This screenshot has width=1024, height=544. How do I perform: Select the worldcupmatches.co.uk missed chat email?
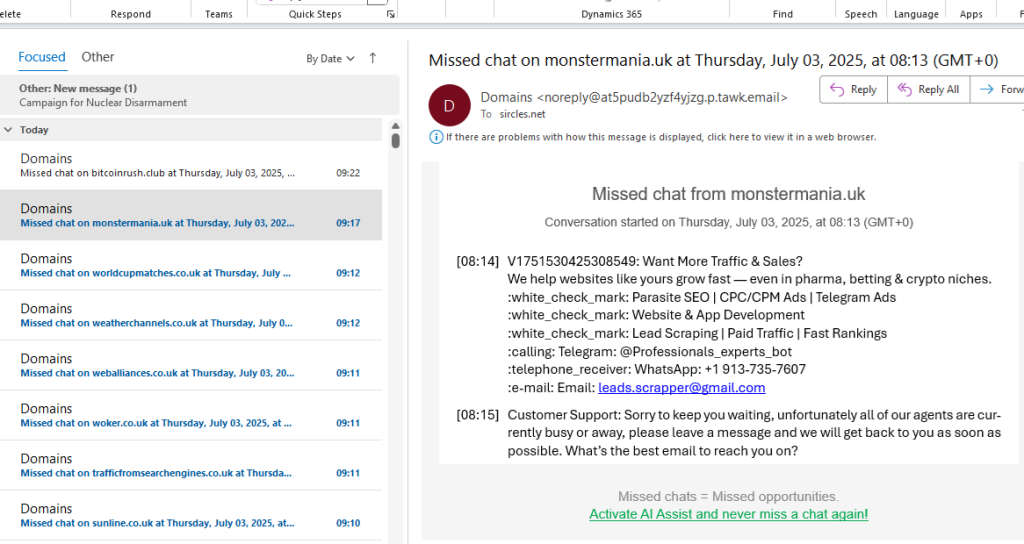click(191, 266)
